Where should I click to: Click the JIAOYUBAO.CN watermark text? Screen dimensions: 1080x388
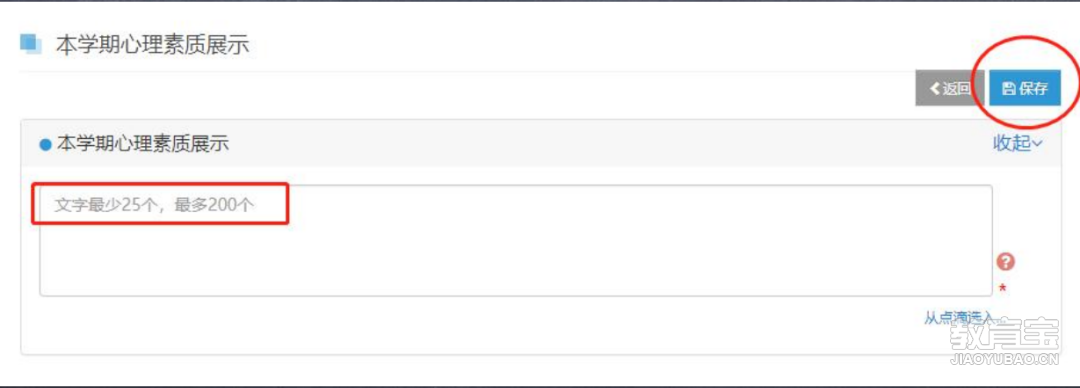click(x=1004, y=360)
